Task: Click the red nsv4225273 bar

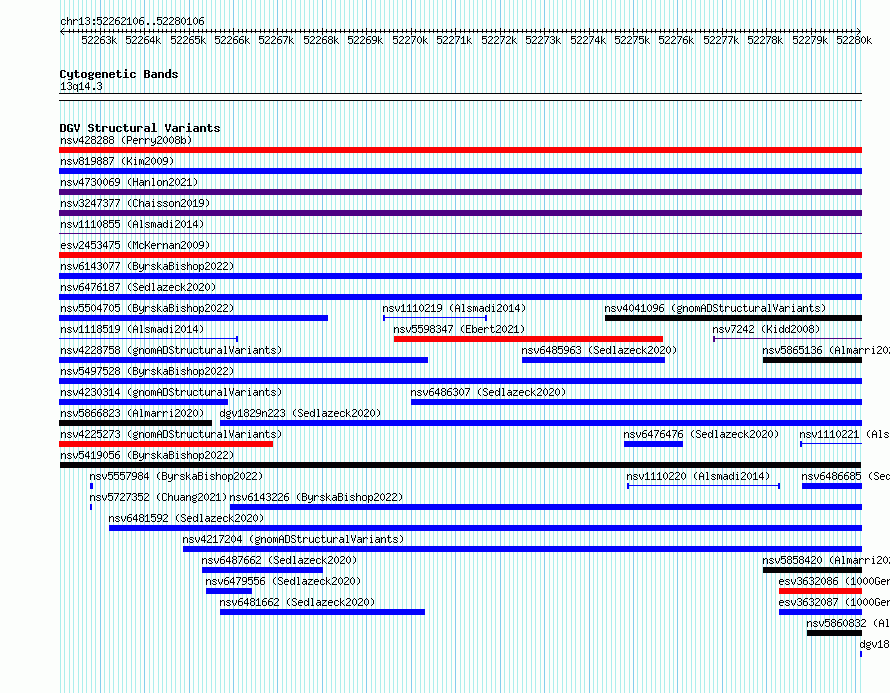Action: 166,444
